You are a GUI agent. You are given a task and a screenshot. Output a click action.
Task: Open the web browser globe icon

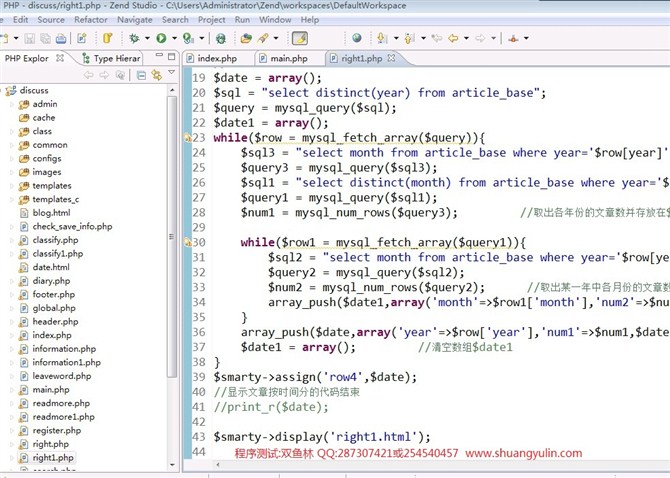pos(357,38)
